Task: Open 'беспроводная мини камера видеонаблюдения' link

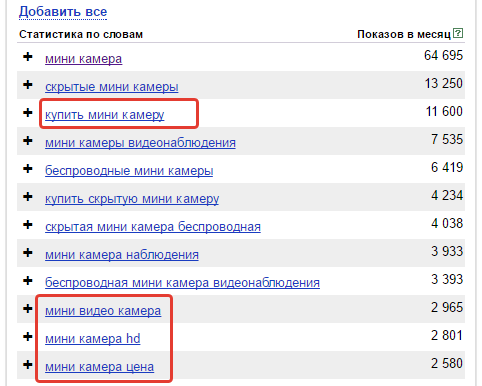Action: point(183,283)
